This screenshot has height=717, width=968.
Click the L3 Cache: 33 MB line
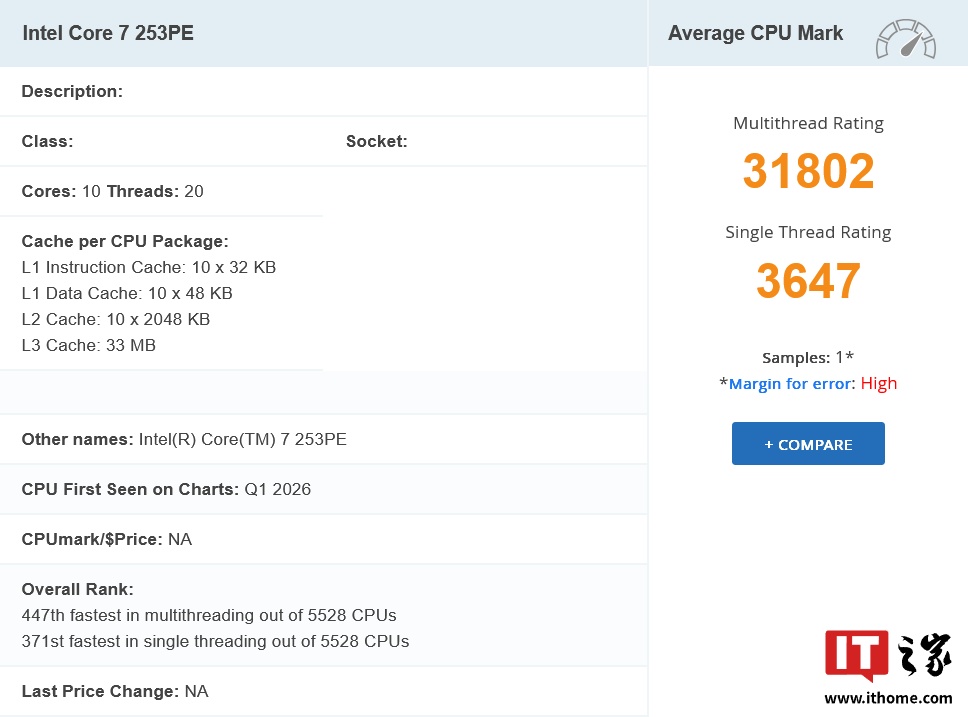click(x=89, y=345)
